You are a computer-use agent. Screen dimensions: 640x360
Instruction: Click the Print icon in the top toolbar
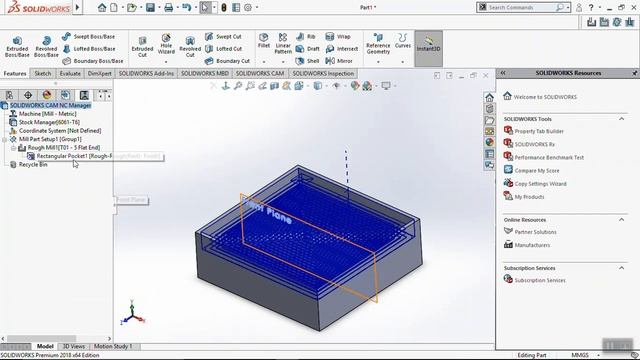pos(169,7)
